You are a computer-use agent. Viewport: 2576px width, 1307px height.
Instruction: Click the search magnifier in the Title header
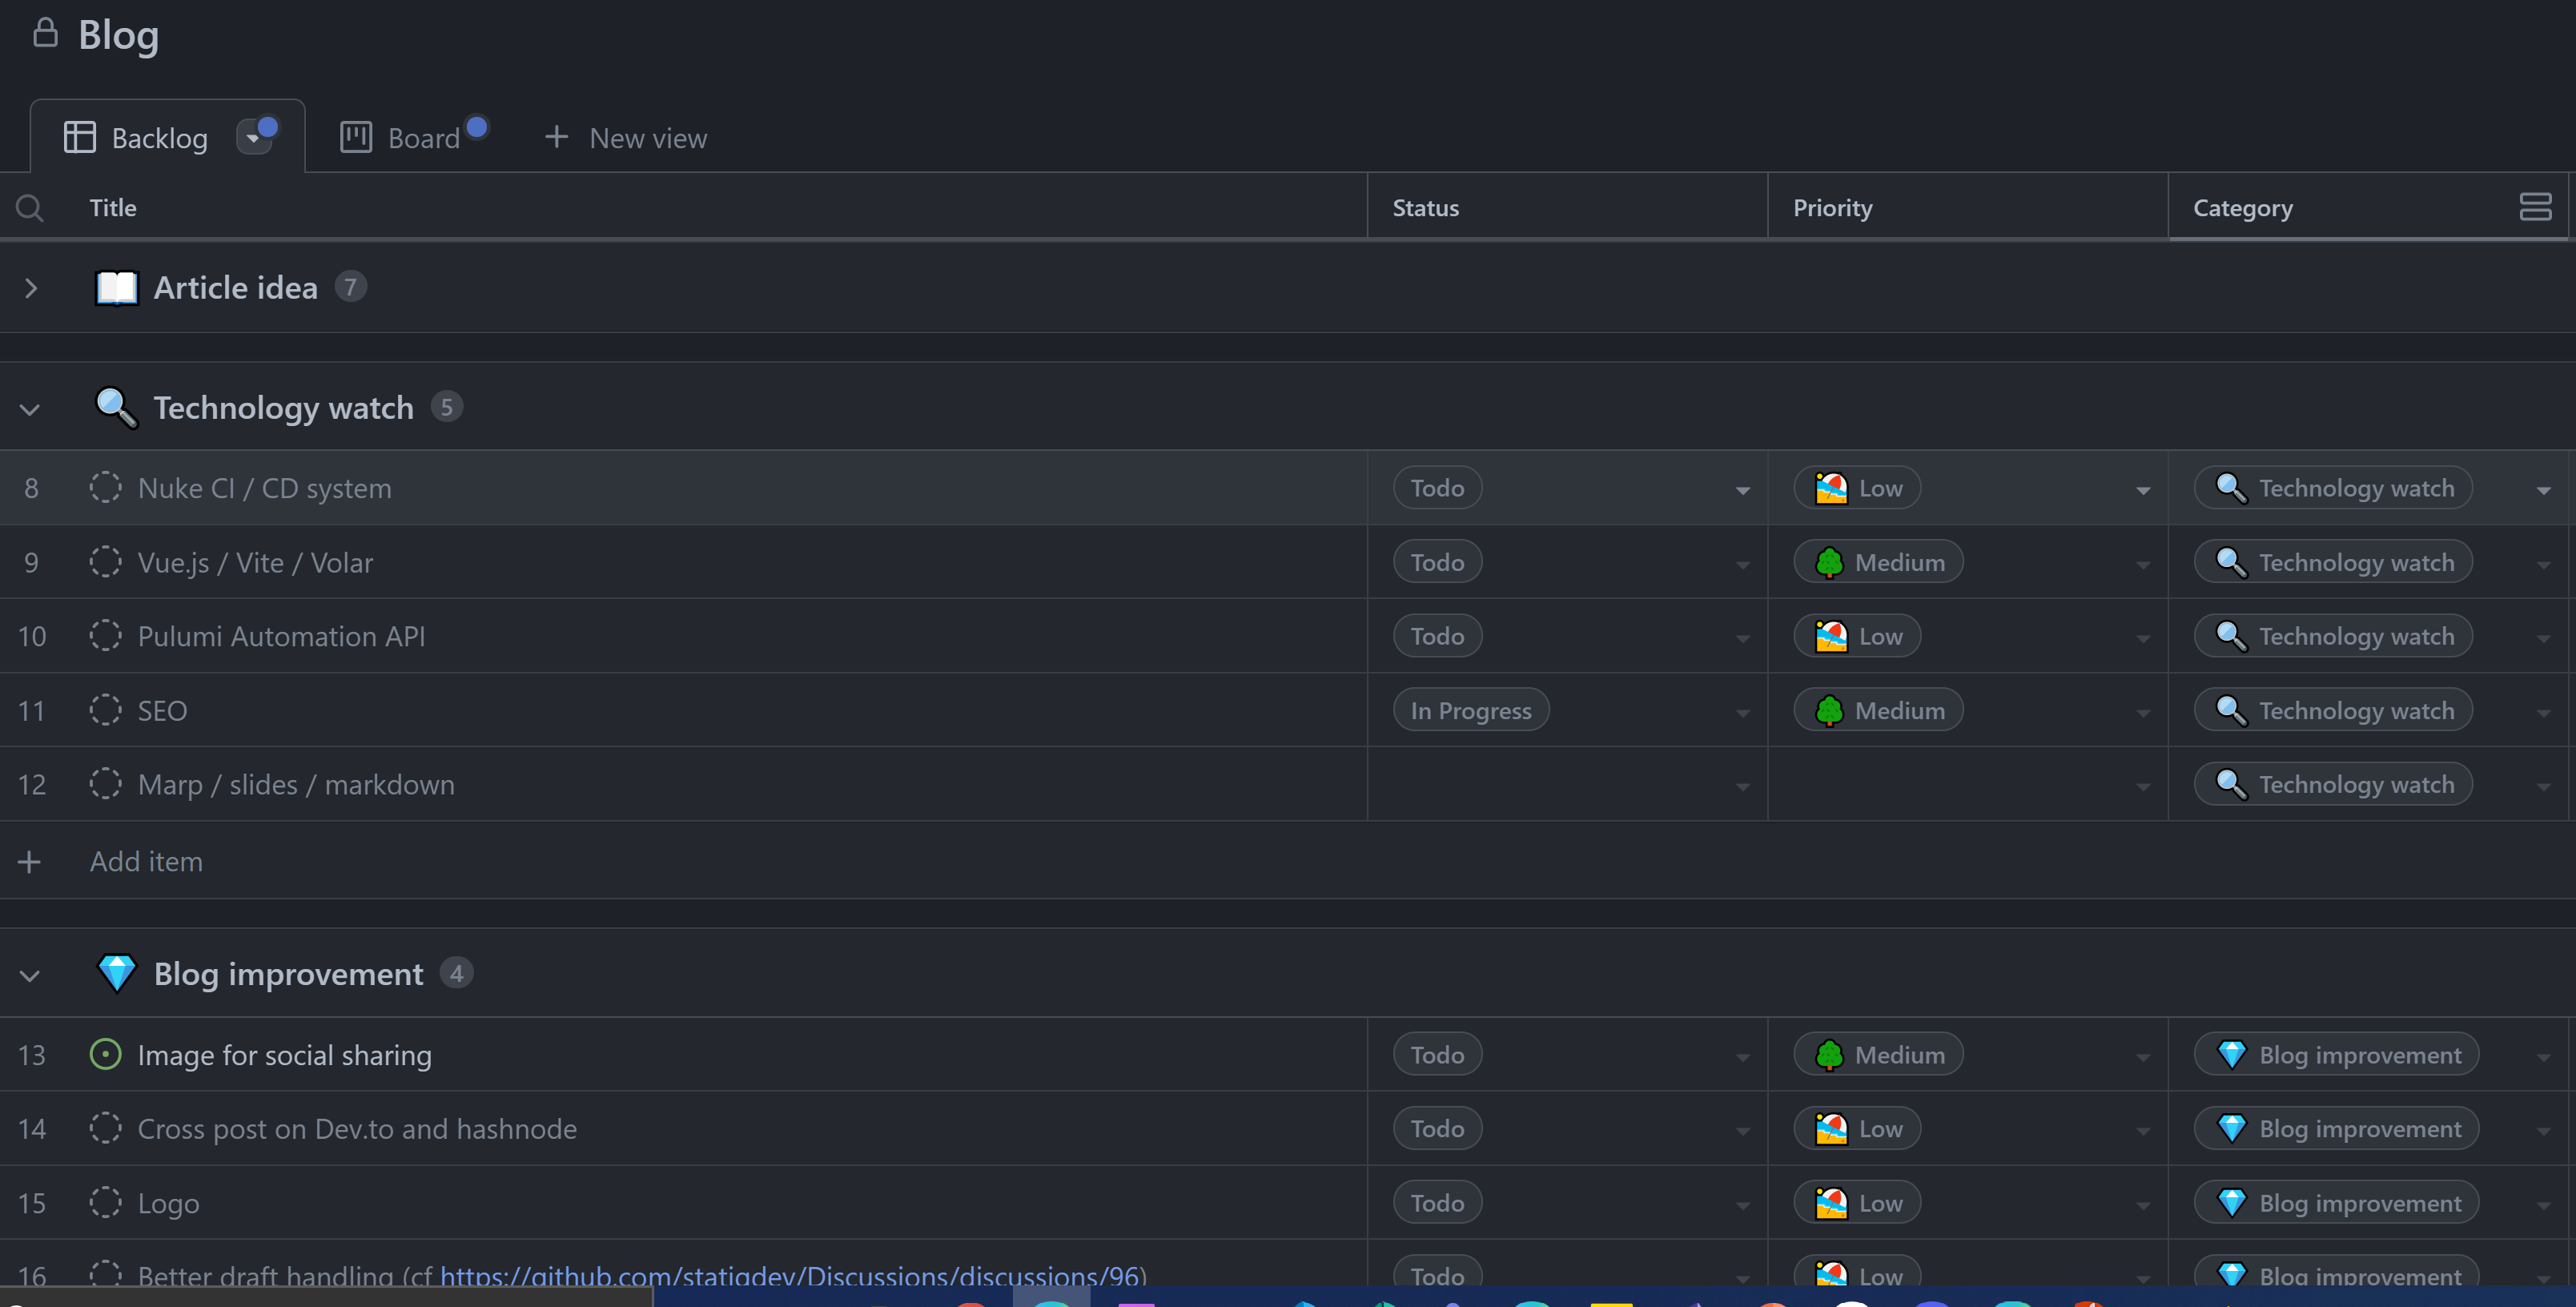click(x=29, y=207)
